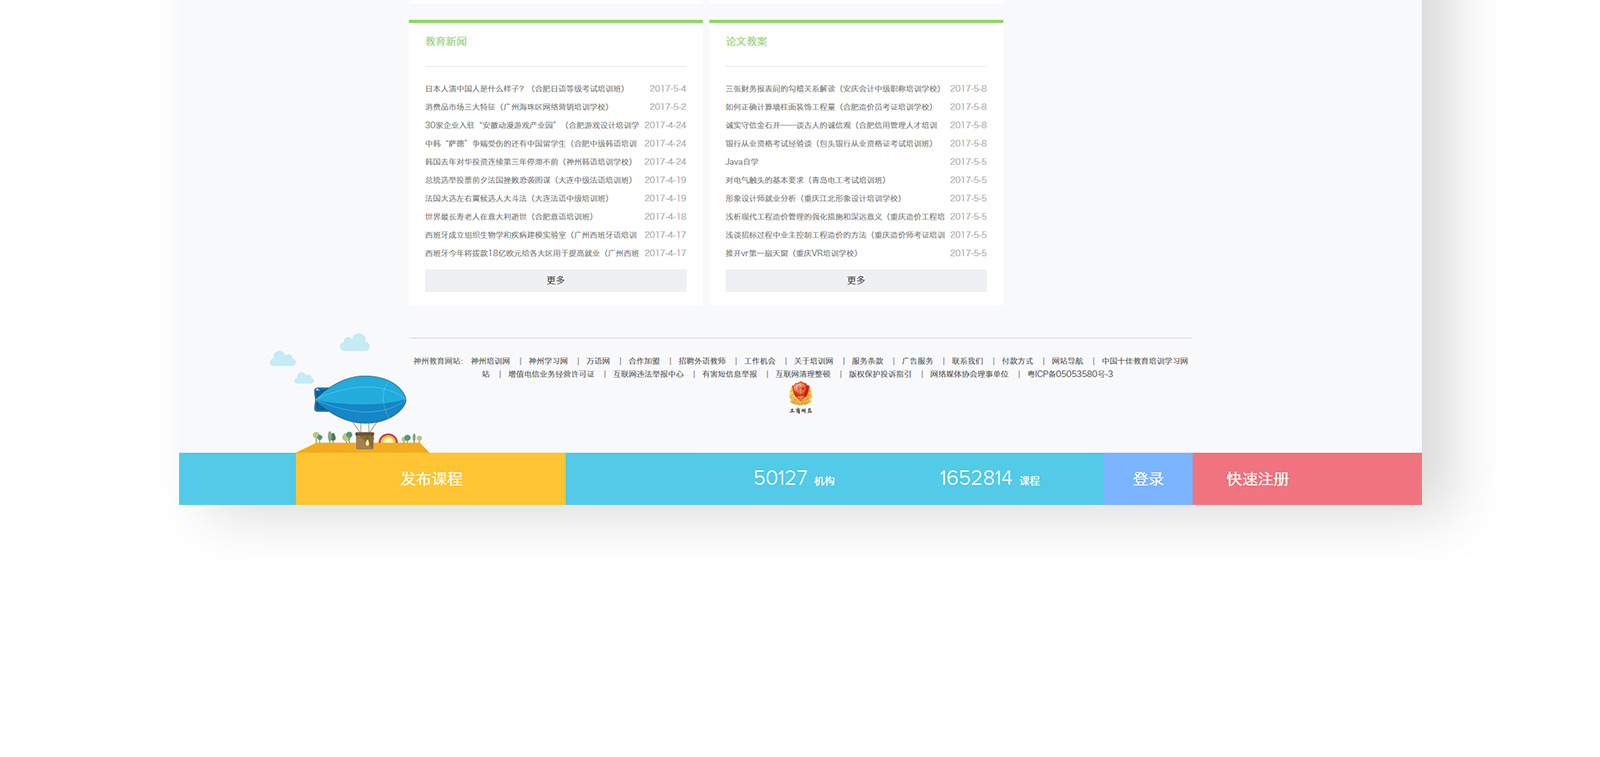Viewport: 1600px width, 757px height.
Task: Click 联系我们 footer link
Action: point(967,361)
